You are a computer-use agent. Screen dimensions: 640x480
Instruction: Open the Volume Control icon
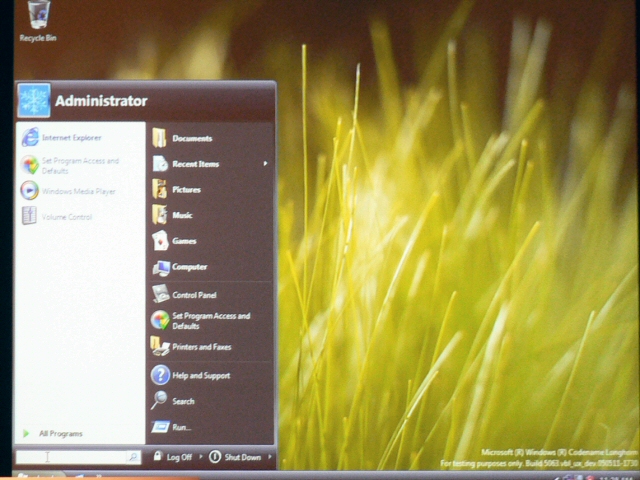coord(29,216)
